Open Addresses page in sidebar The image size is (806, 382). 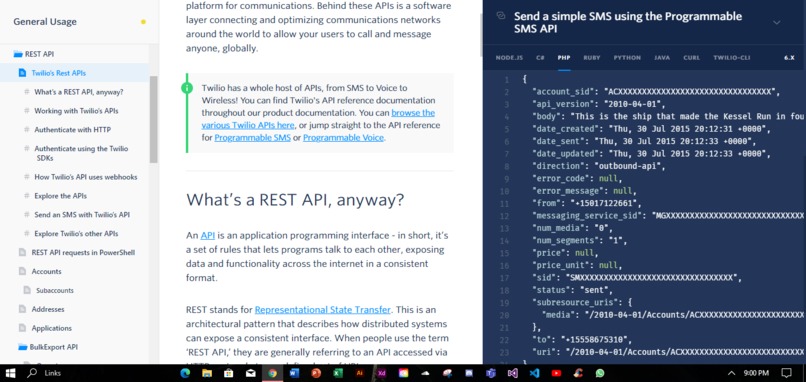pos(48,309)
